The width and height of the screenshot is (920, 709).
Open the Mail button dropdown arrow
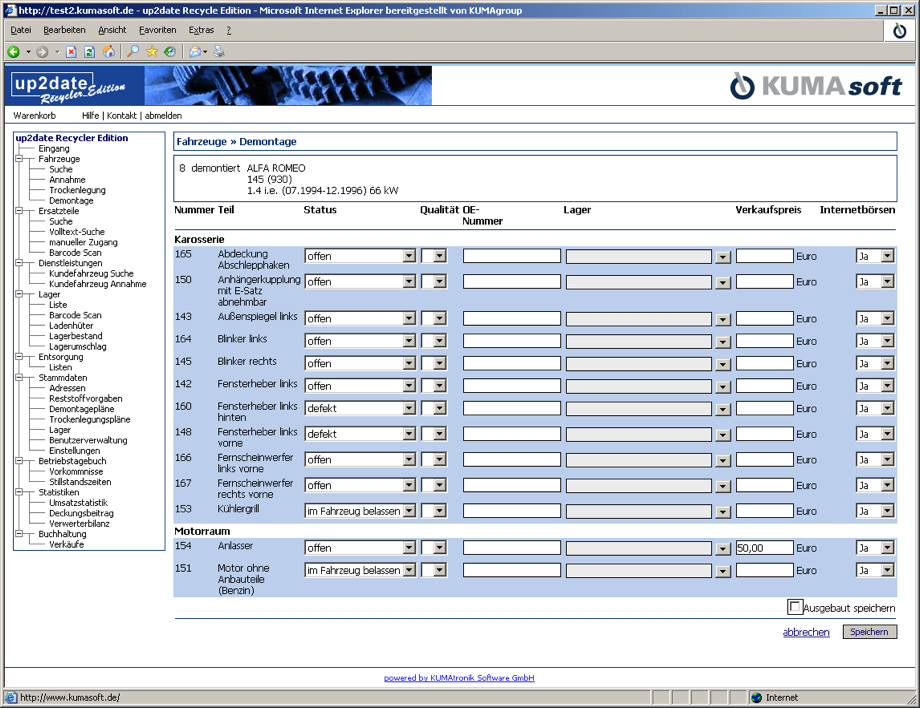[205, 52]
